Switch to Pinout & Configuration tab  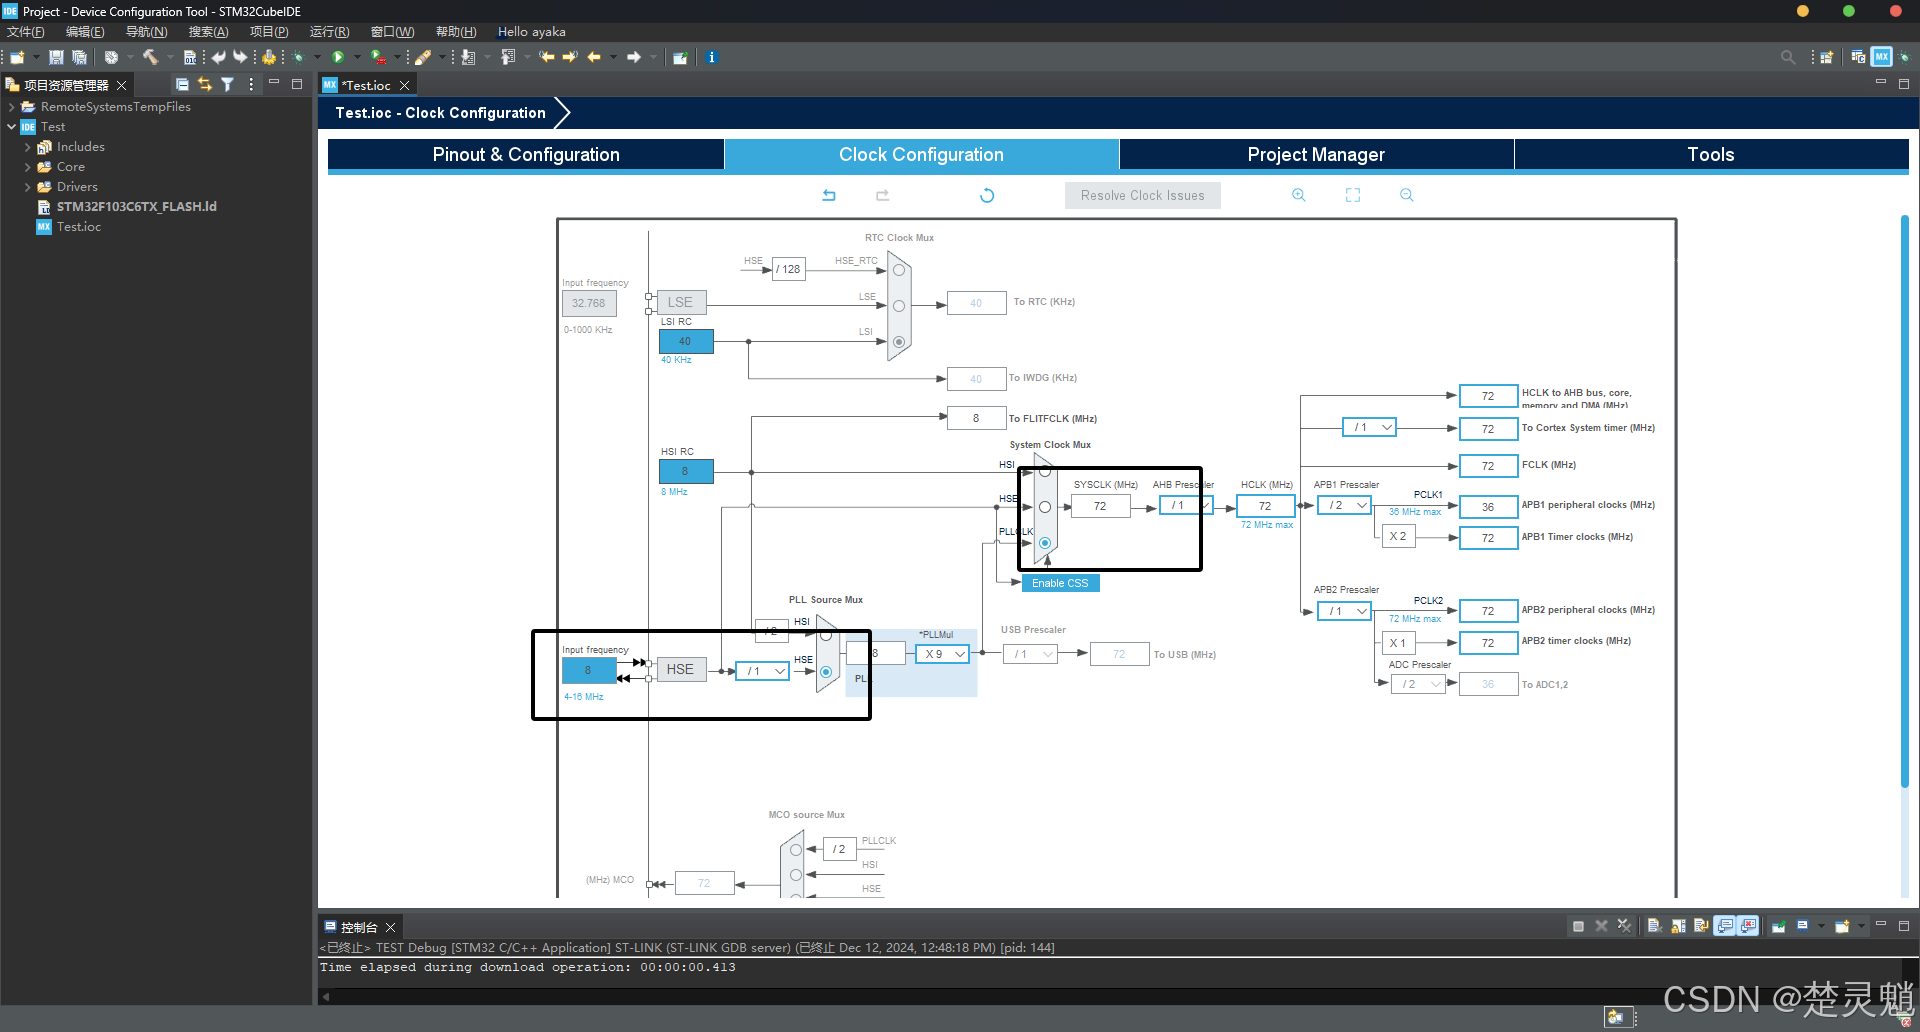coord(526,154)
